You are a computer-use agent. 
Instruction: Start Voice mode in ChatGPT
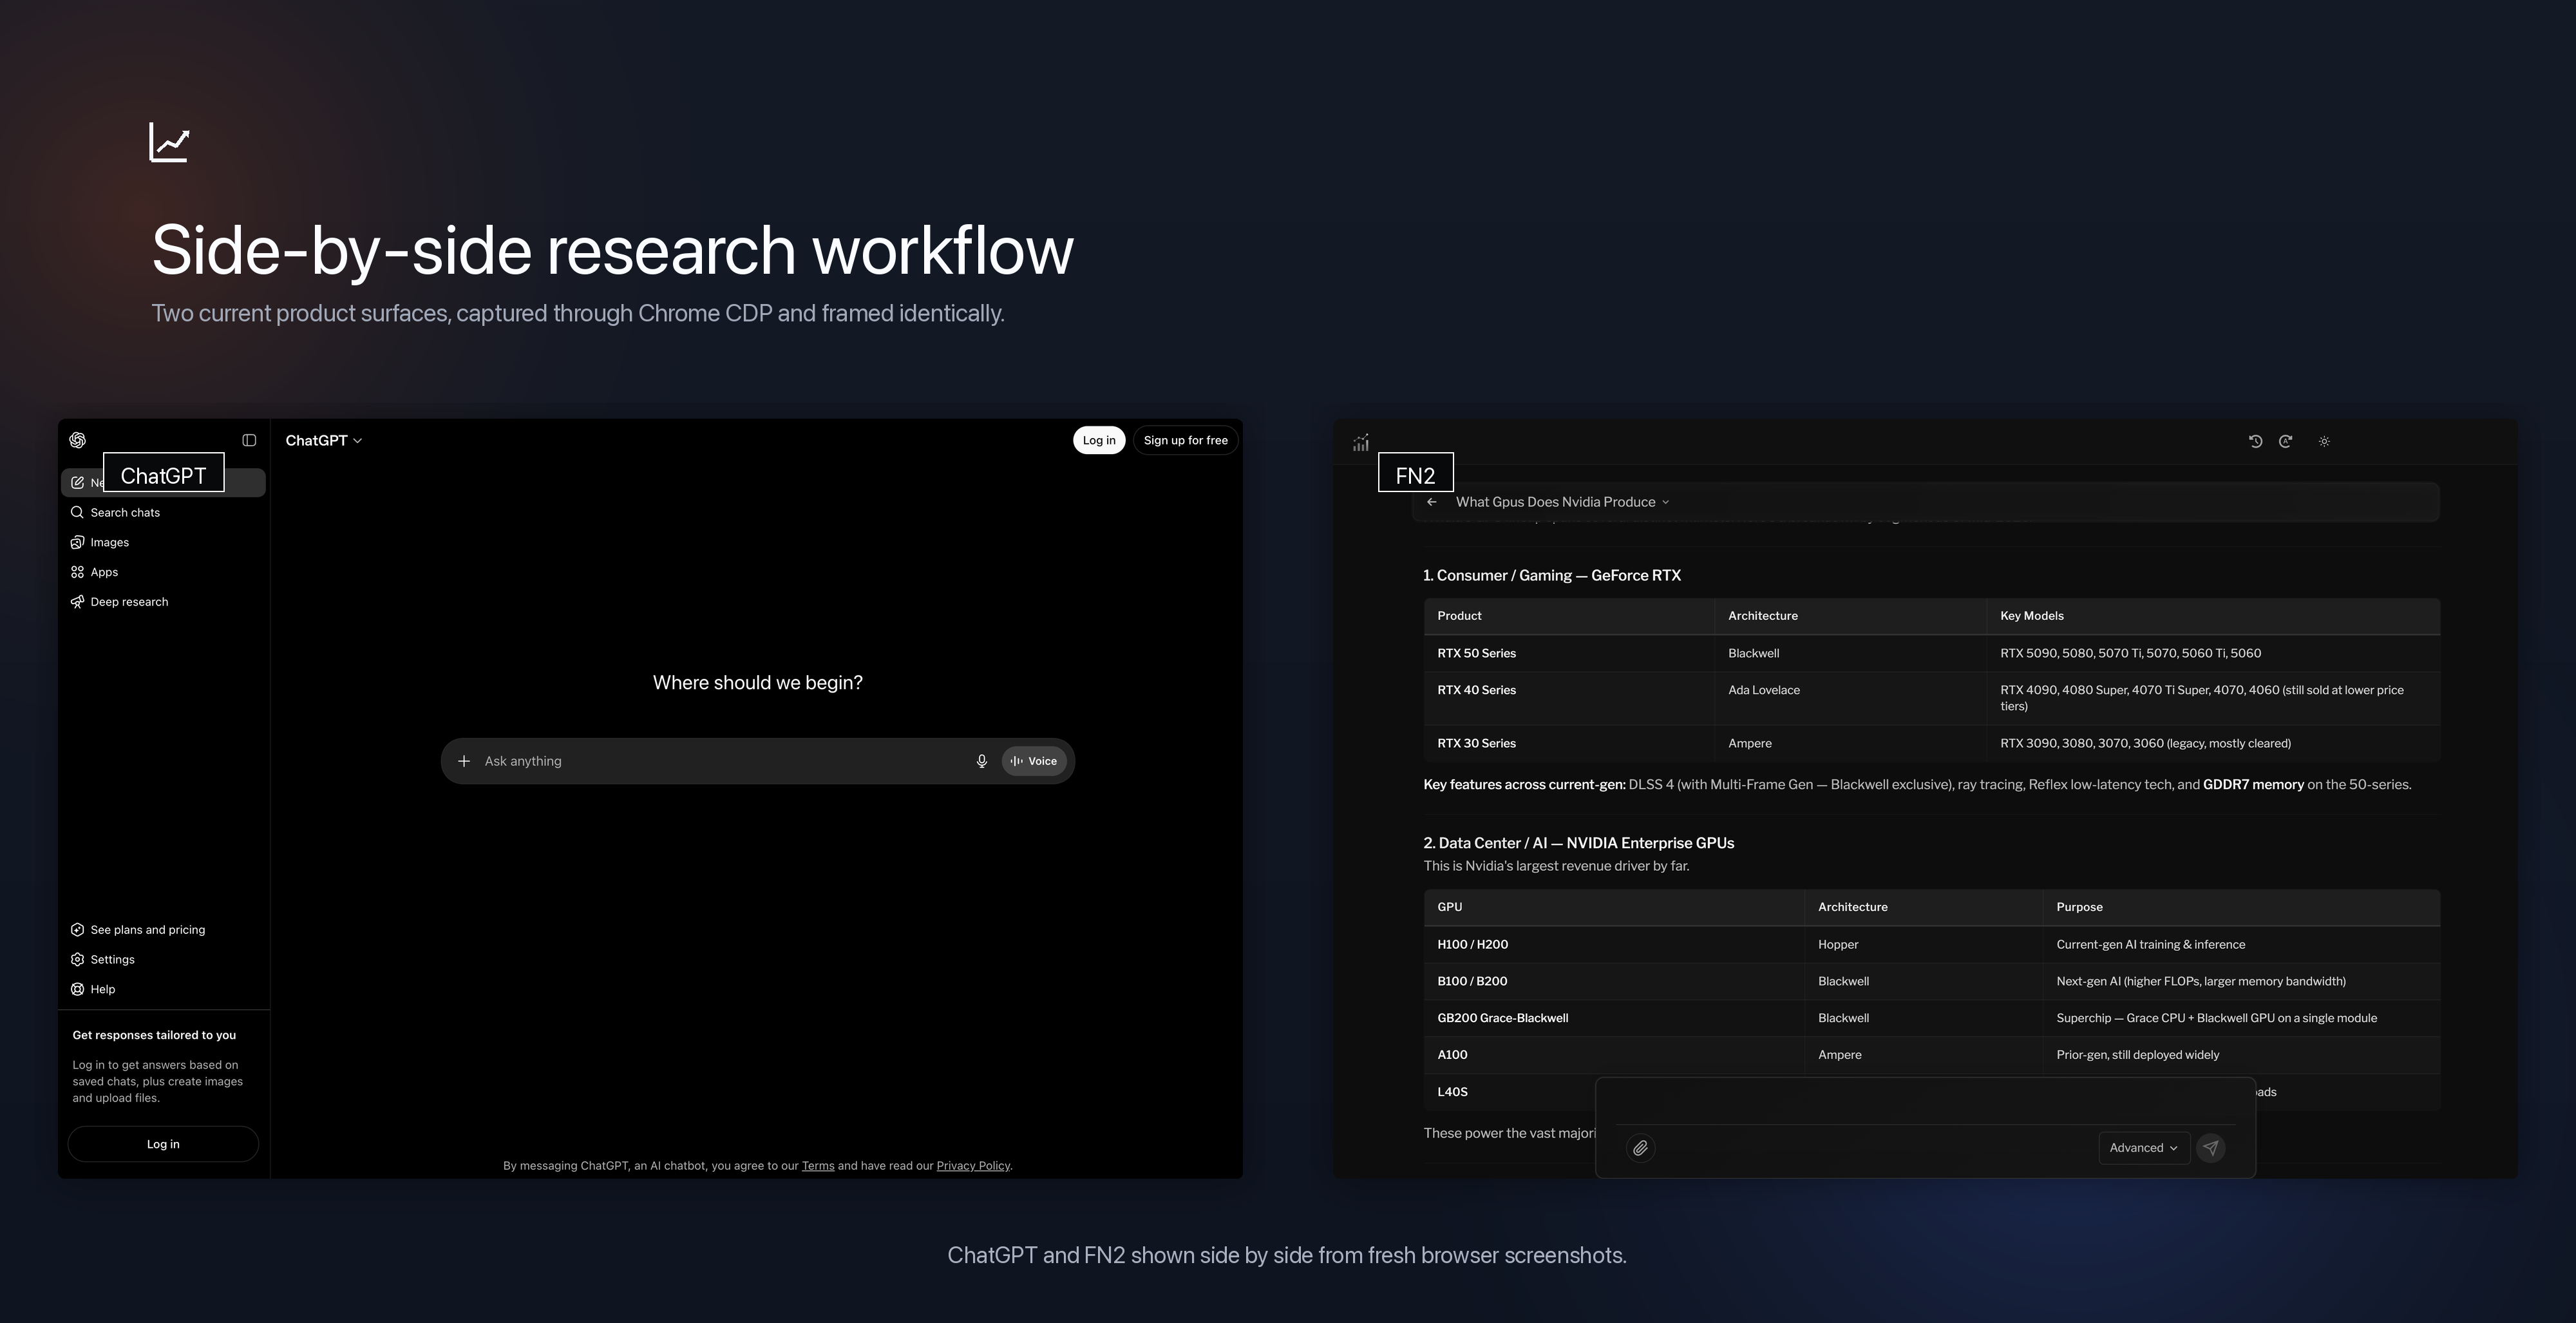point(1034,761)
